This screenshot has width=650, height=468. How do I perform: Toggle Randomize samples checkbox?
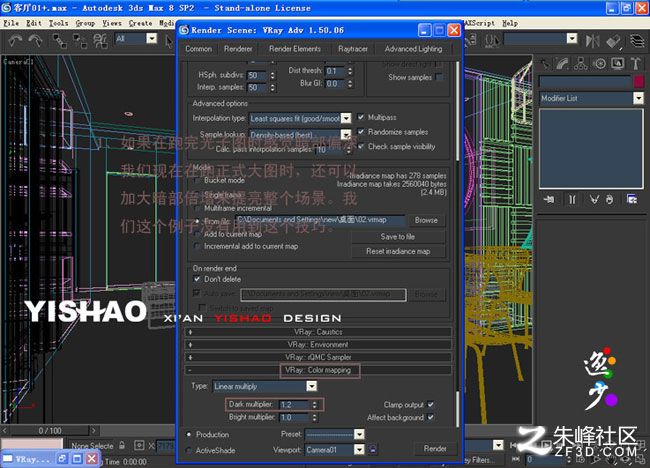coord(361,132)
